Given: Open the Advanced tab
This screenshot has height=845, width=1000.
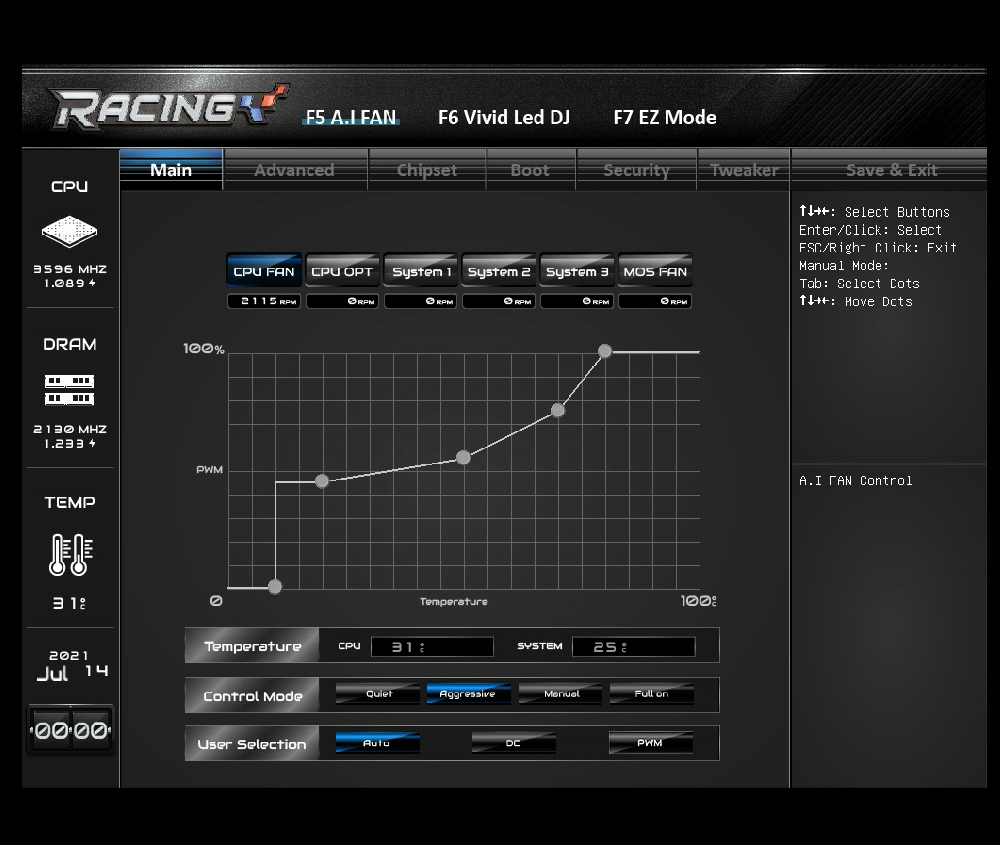Looking at the screenshot, I should pos(294,170).
